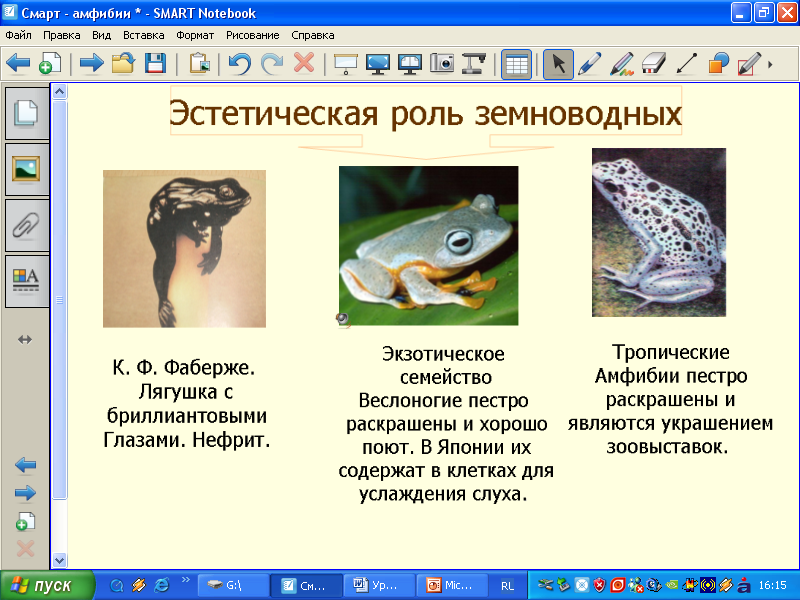Viewport: 800px width, 600px height.
Task: Open the Gallery side tab
Action: point(26,169)
